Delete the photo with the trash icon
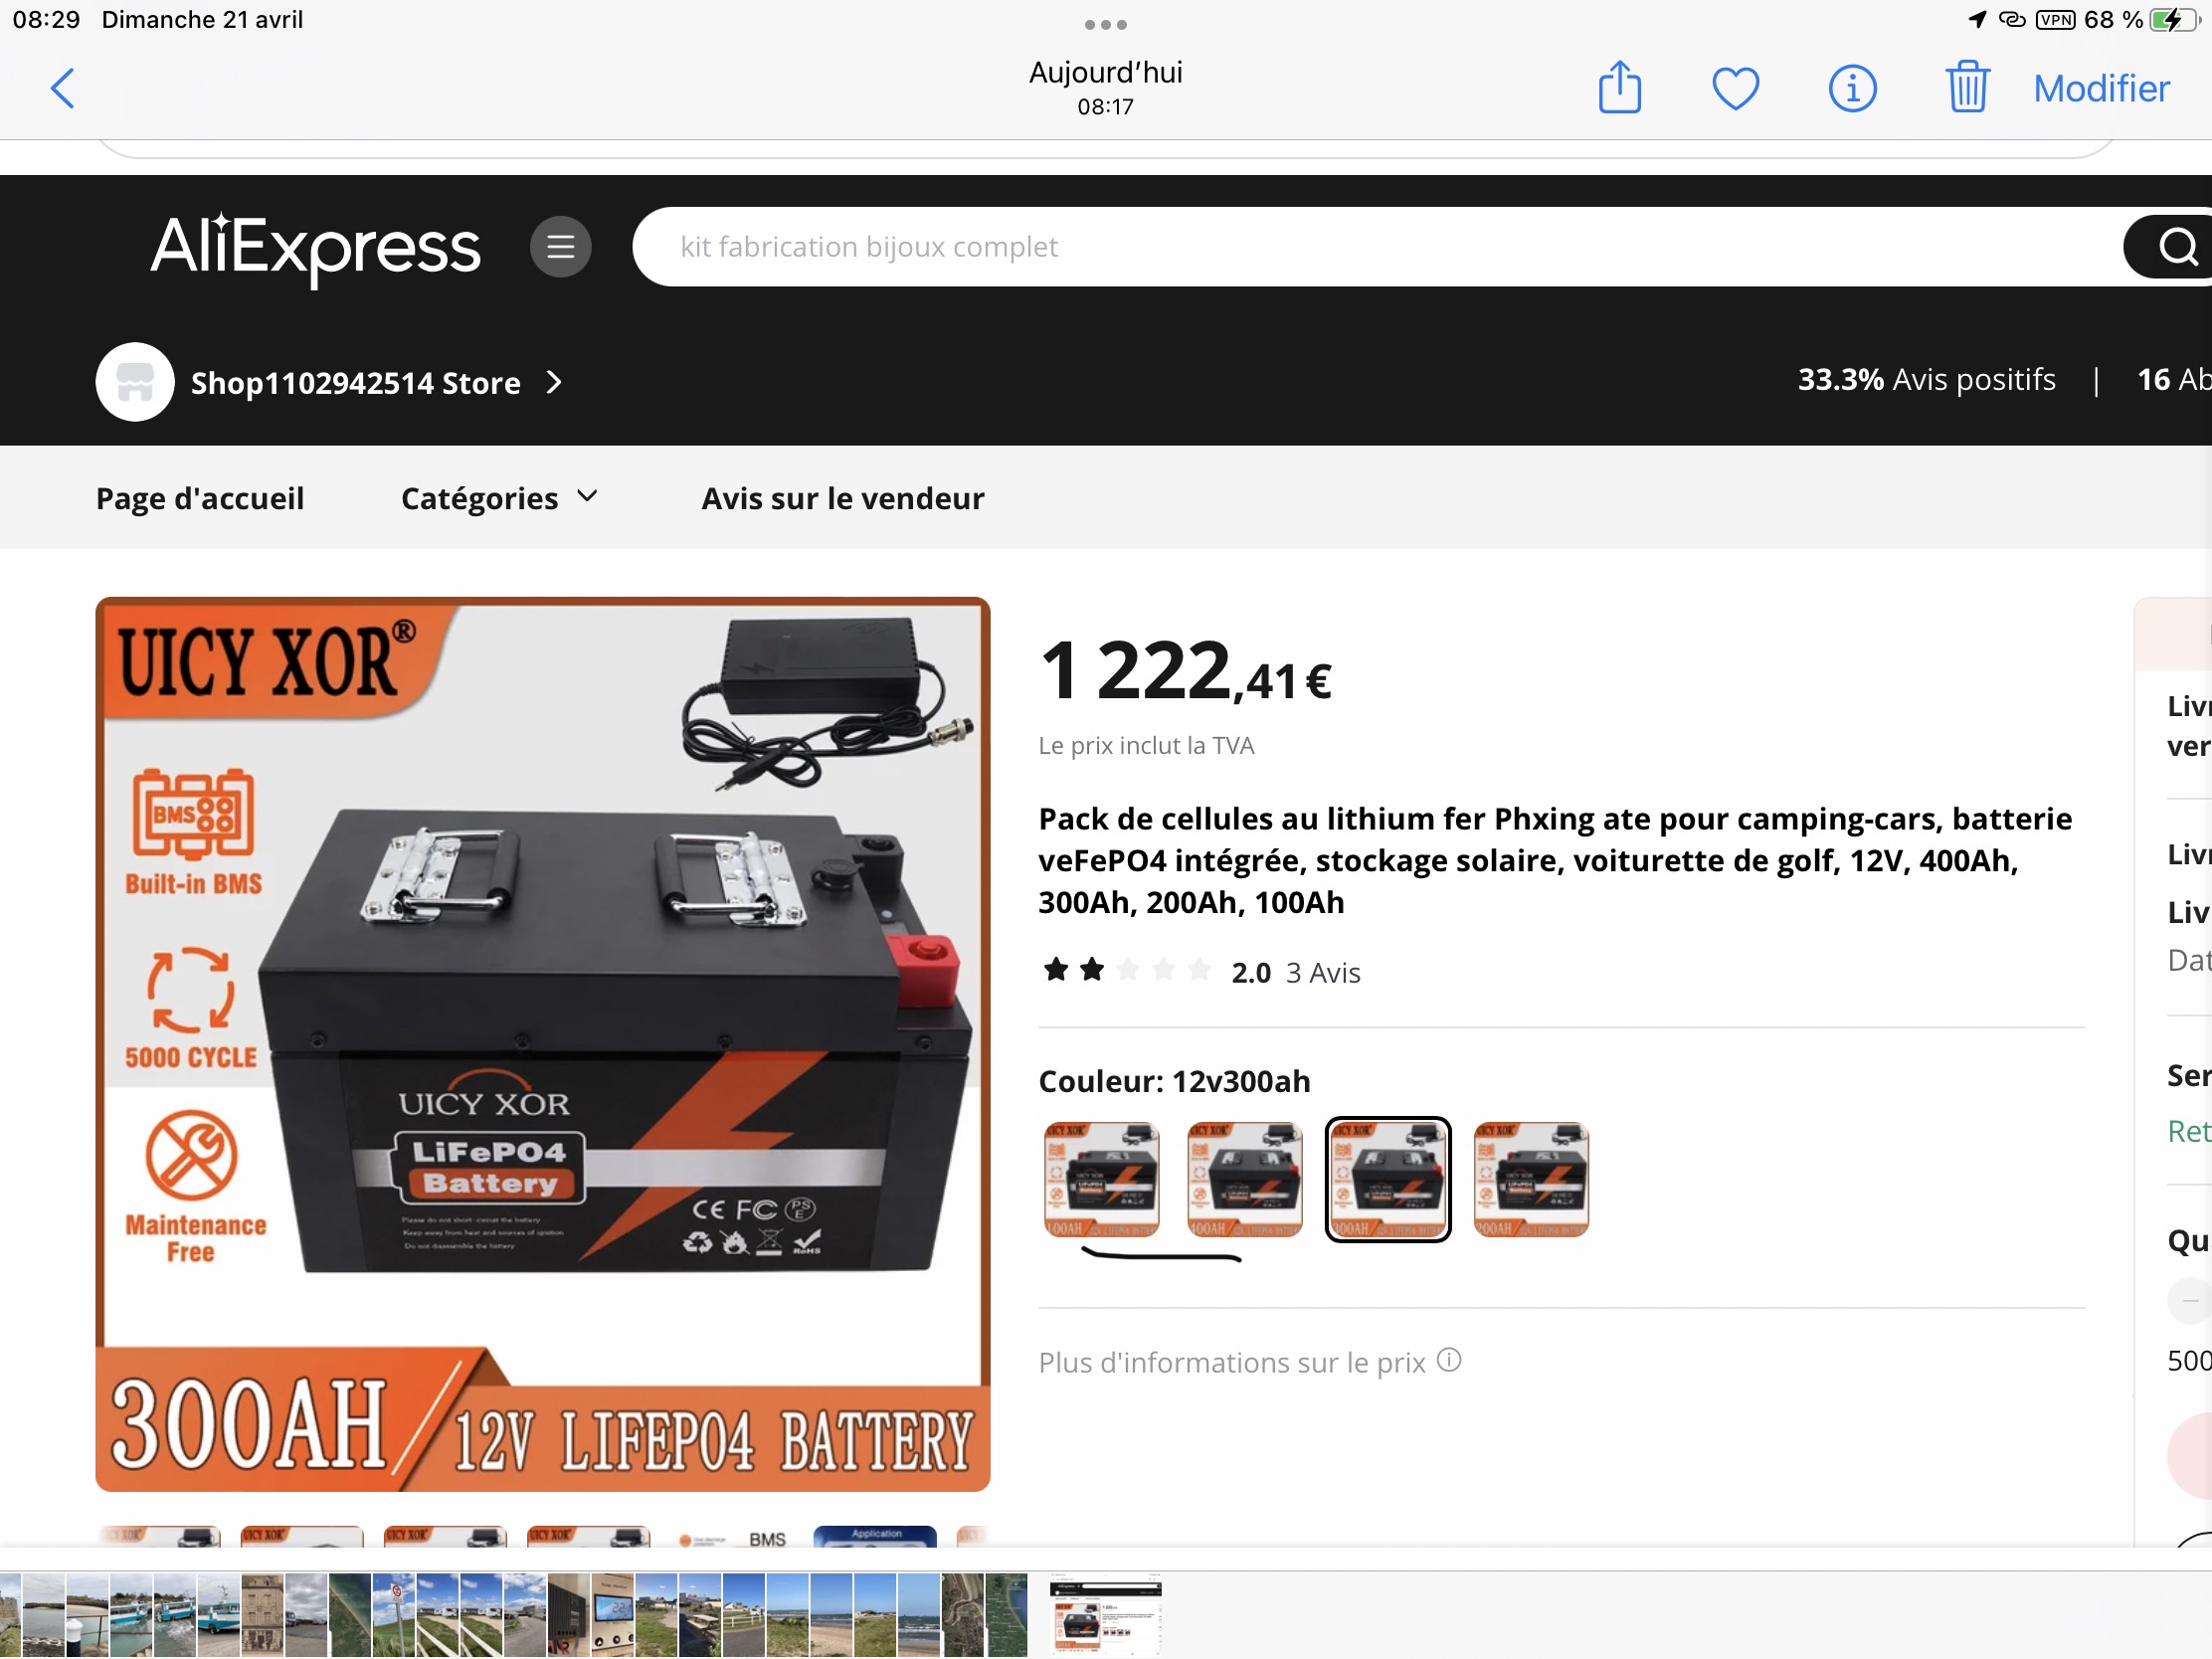 pos(1967,87)
